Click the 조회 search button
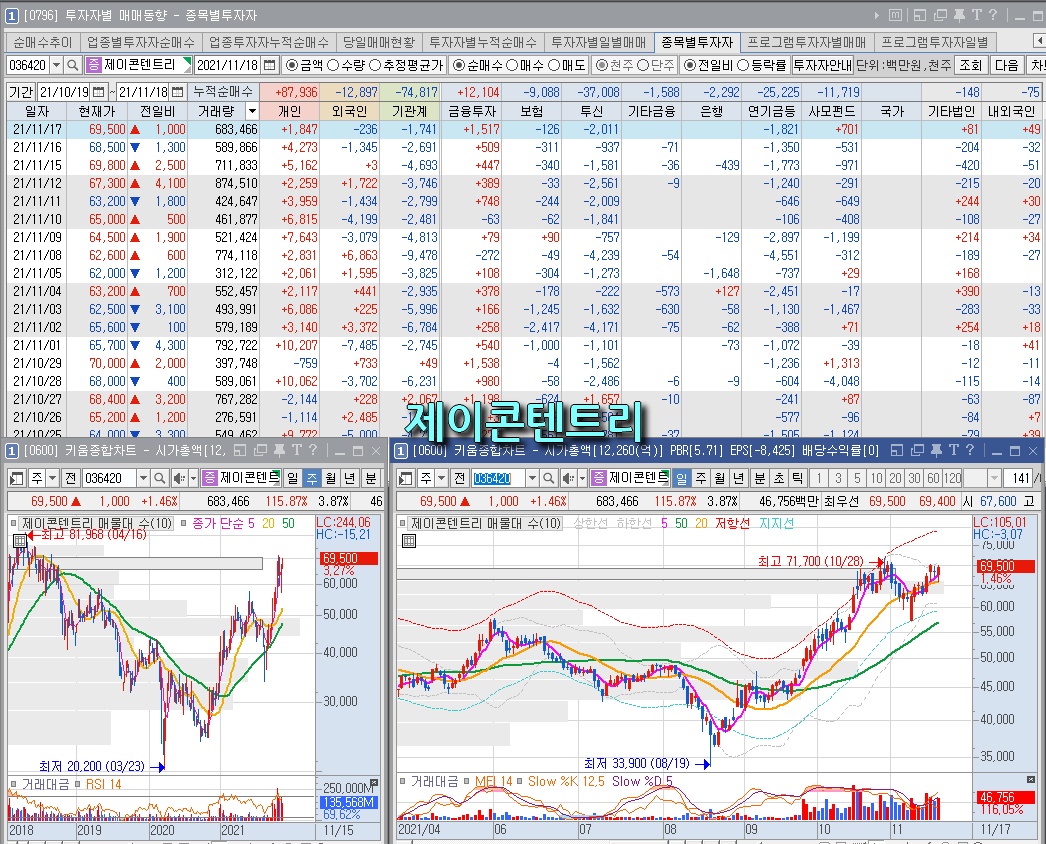 [x=971, y=65]
